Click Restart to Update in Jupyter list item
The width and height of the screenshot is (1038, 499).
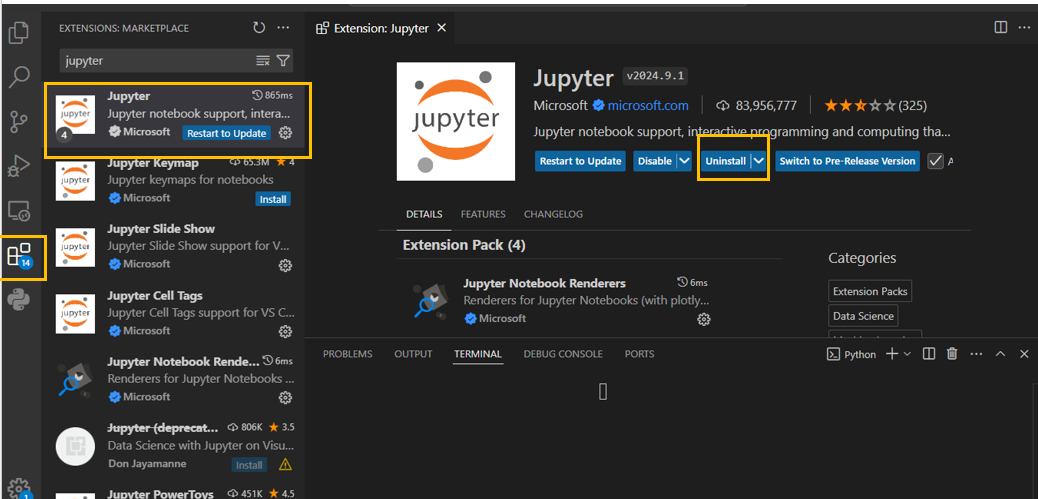(x=226, y=133)
